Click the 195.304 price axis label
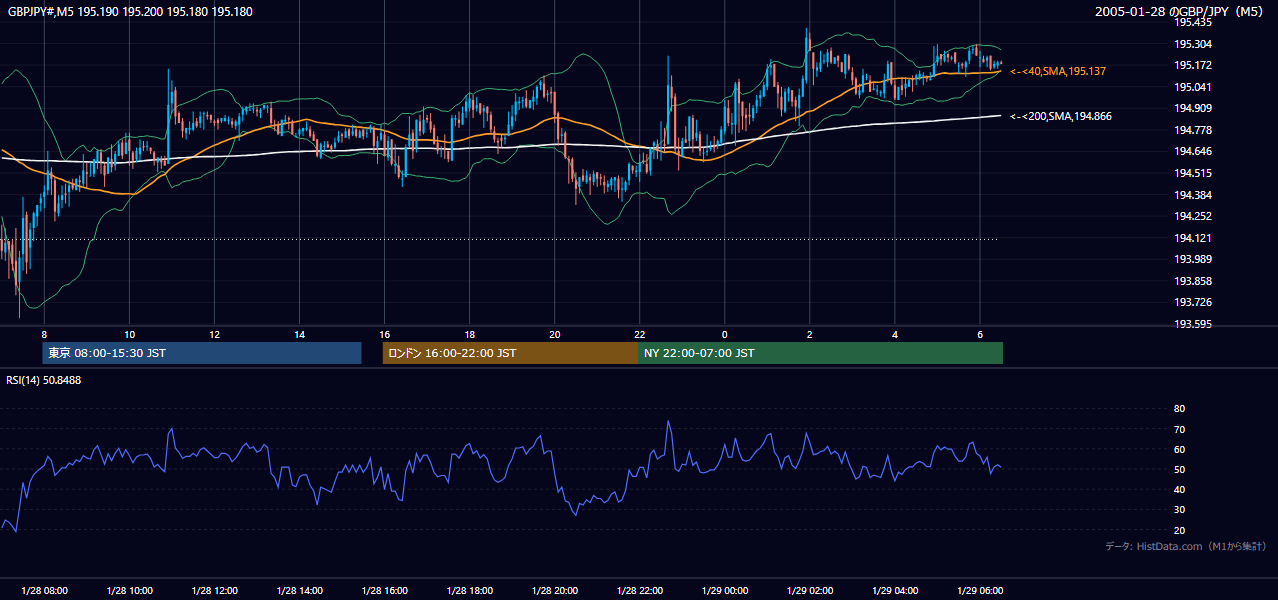Screen dimensions: 1278x600 1193,44
